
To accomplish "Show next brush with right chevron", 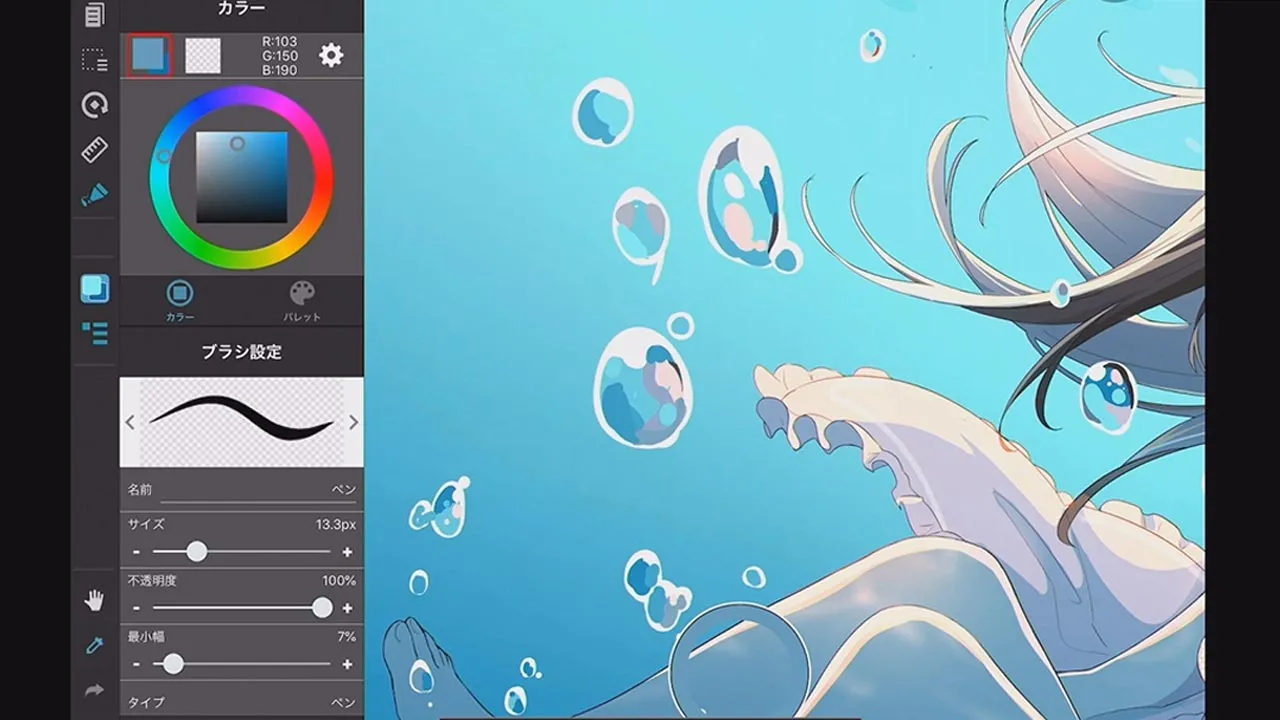I will 353,423.
